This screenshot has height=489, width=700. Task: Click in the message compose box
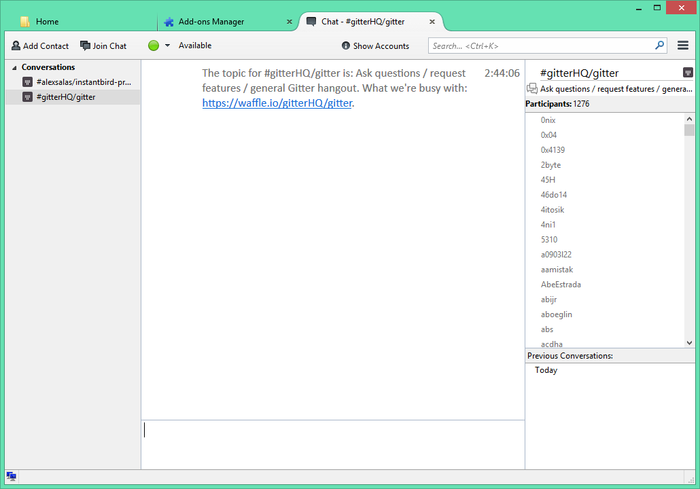pyautogui.click(x=333, y=444)
